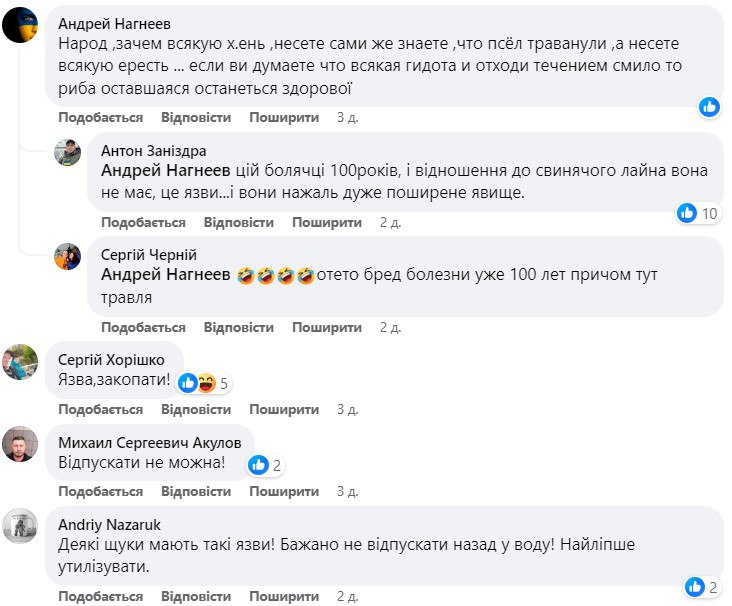This screenshot has width=732, height=606.
Task: Click mentioned Андрей Нагнеев in Сергій Черній's reply
Action: [165, 275]
